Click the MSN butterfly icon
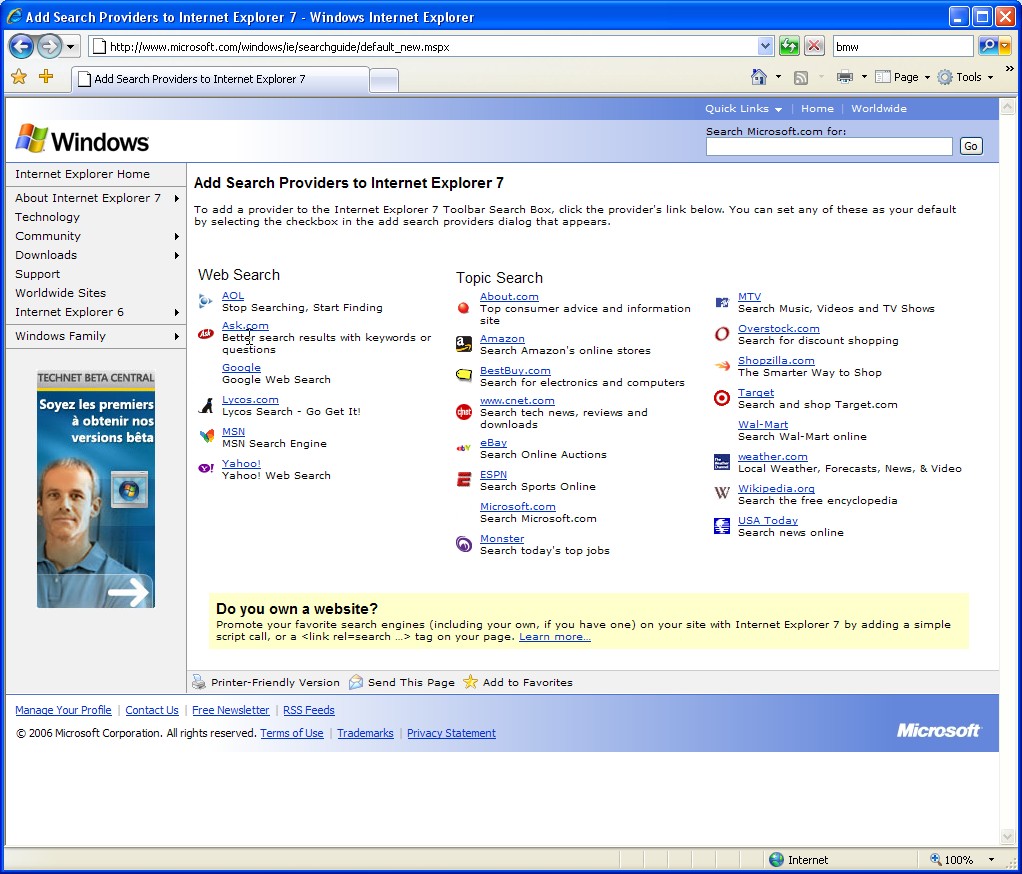The width and height of the screenshot is (1022, 874). tap(207, 436)
